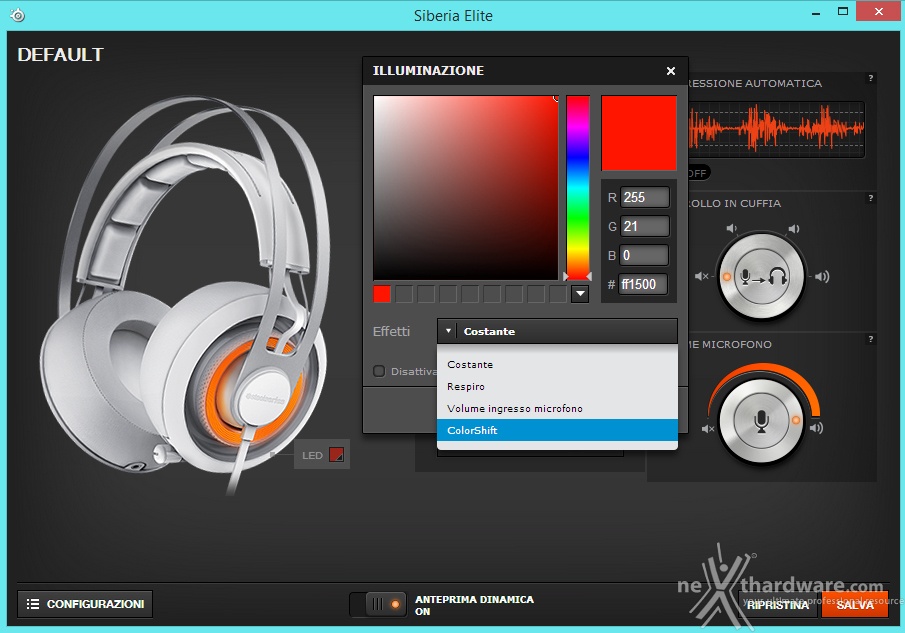This screenshot has width=905, height=633.
Task: Close the Illuminazione dialog
Action: tap(671, 71)
